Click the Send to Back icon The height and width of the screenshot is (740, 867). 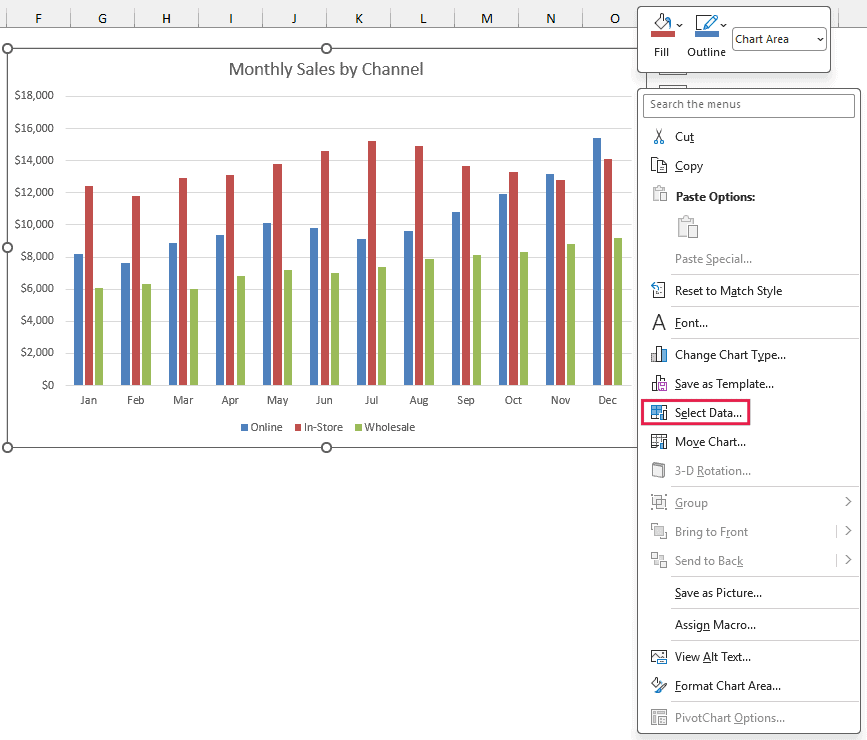[659, 560]
